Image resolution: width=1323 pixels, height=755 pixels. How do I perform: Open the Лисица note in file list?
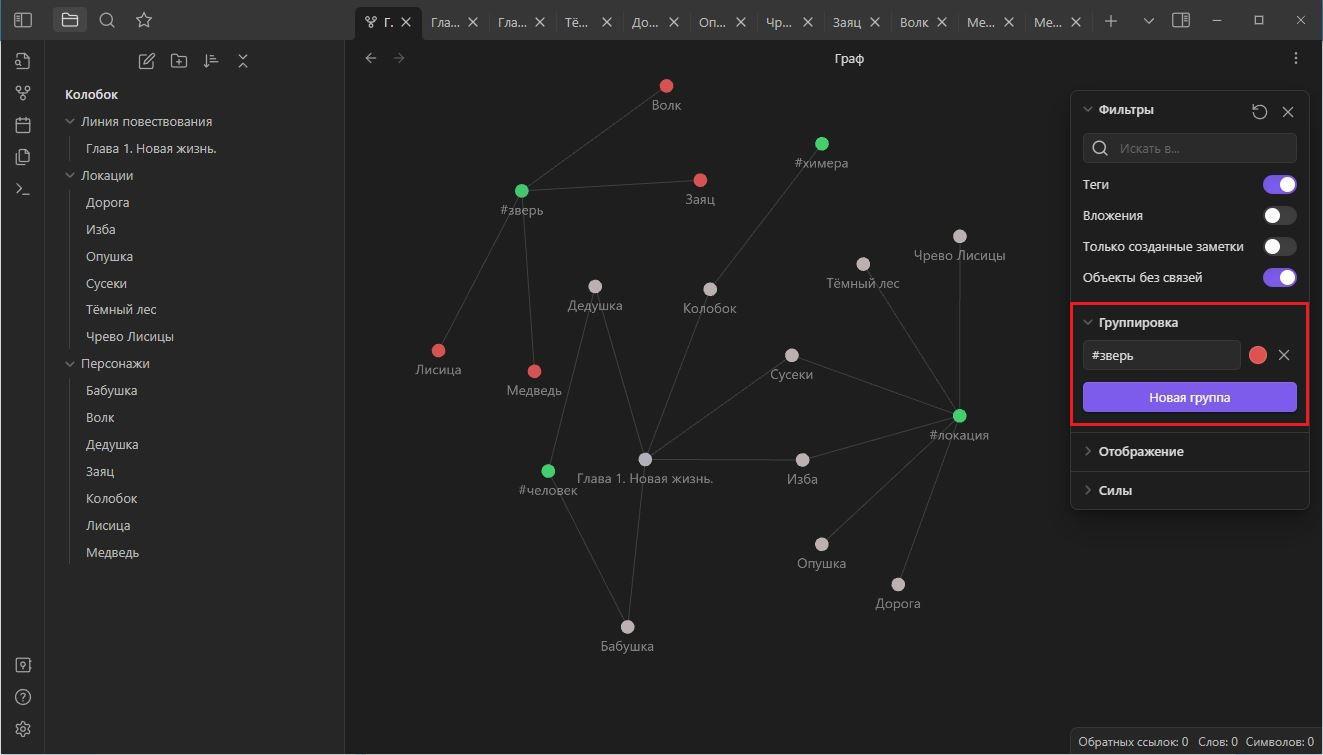[108, 525]
